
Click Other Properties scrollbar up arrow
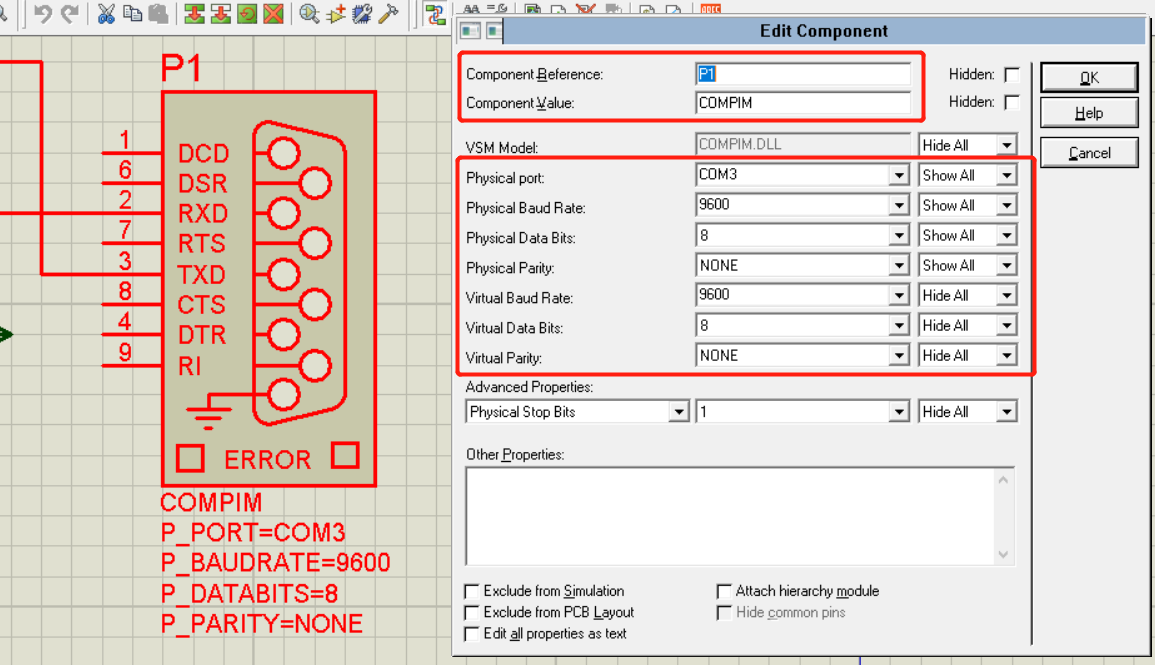click(1003, 480)
